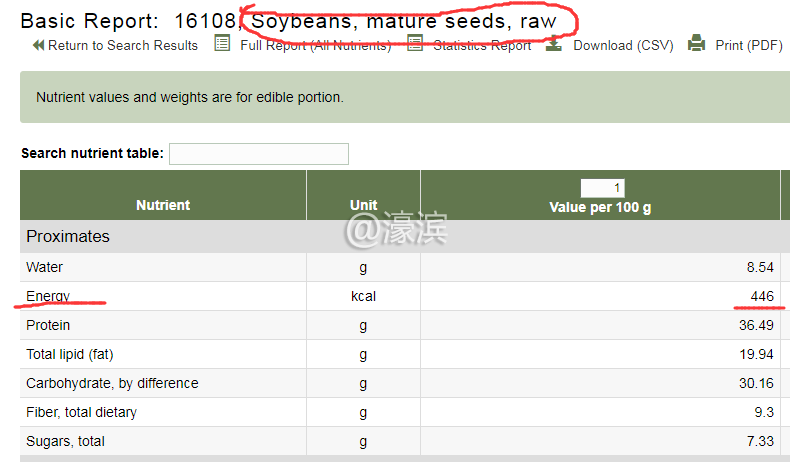Image resolution: width=790 pixels, height=462 pixels.
Task: Select the 446 kcal energy value
Action: (x=762, y=296)
